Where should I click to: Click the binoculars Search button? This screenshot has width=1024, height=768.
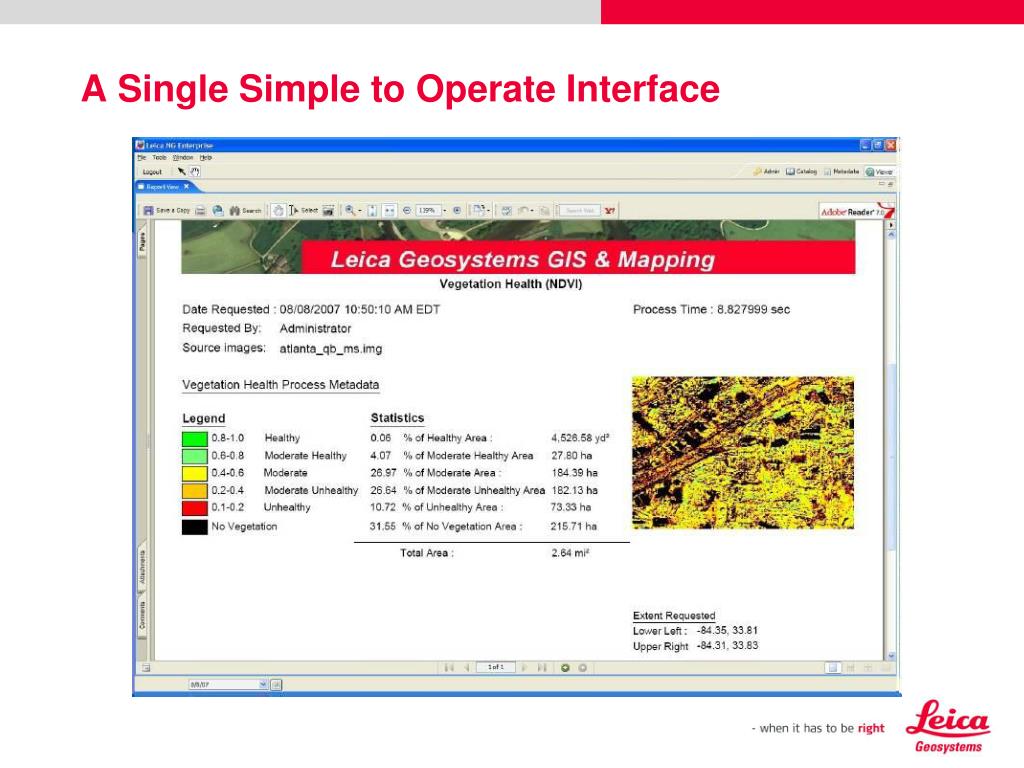(245, 210)
